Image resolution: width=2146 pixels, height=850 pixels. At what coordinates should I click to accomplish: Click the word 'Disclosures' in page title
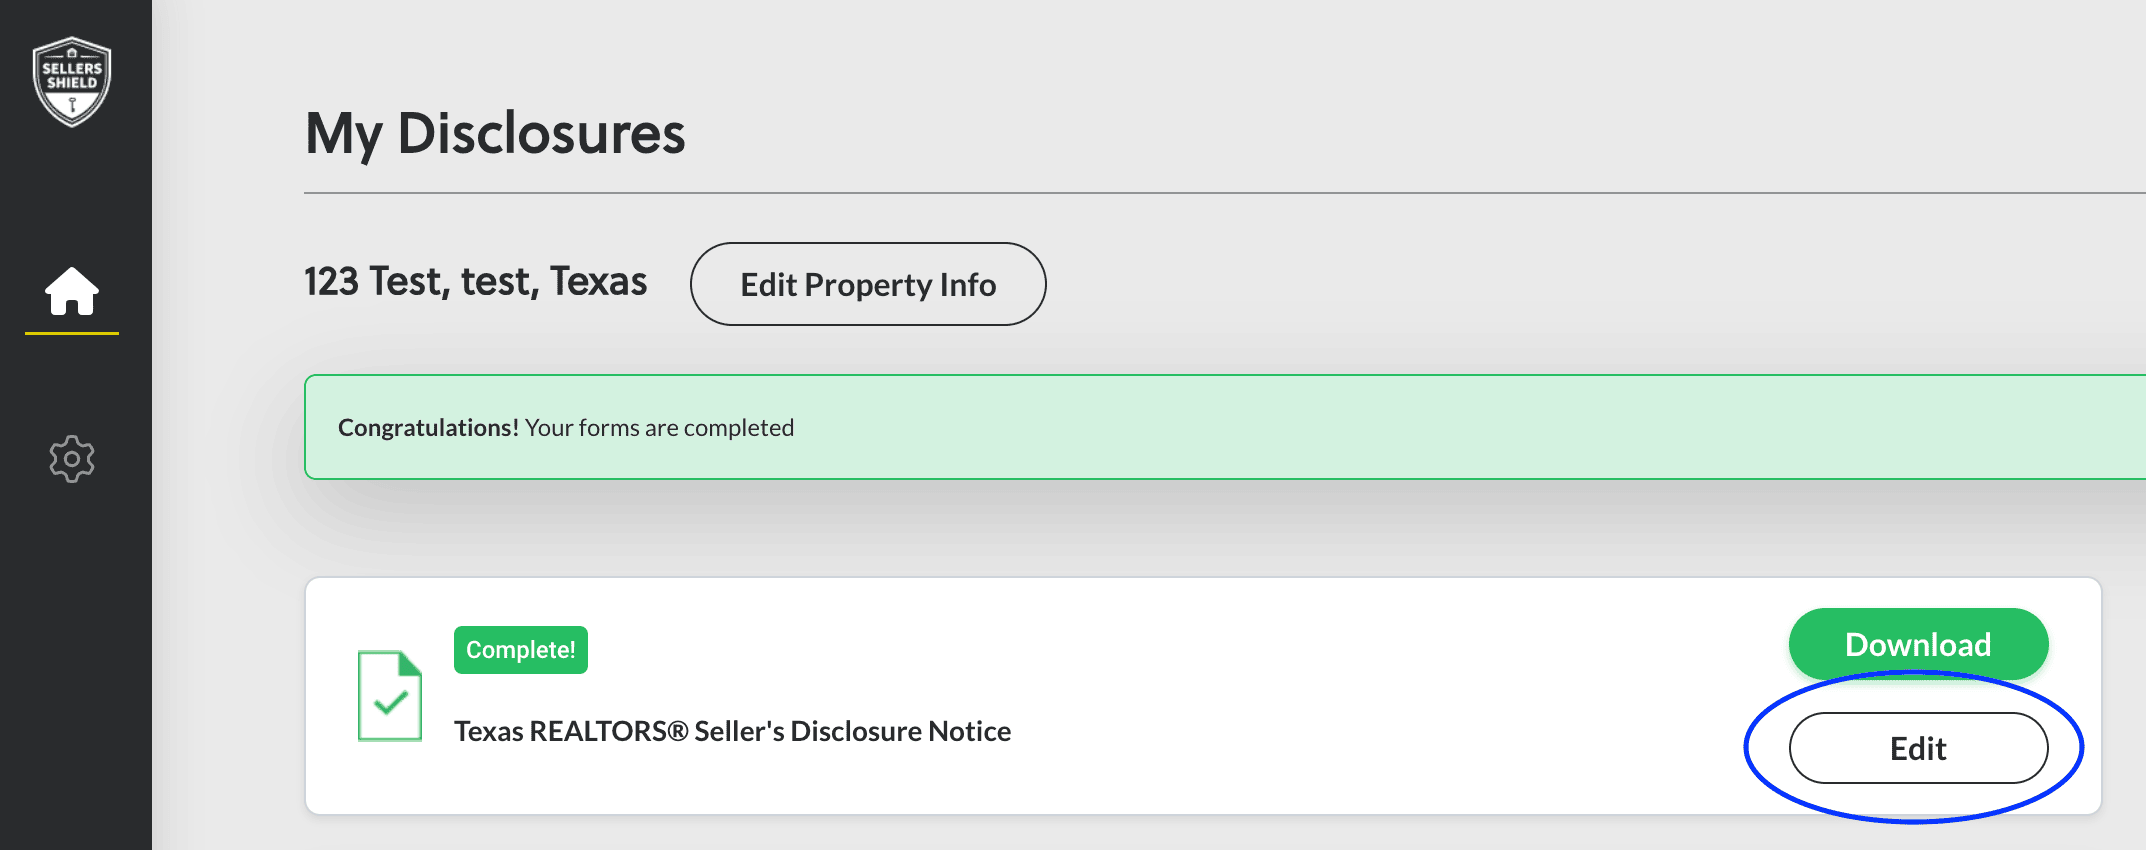click(x=541, y=133)
